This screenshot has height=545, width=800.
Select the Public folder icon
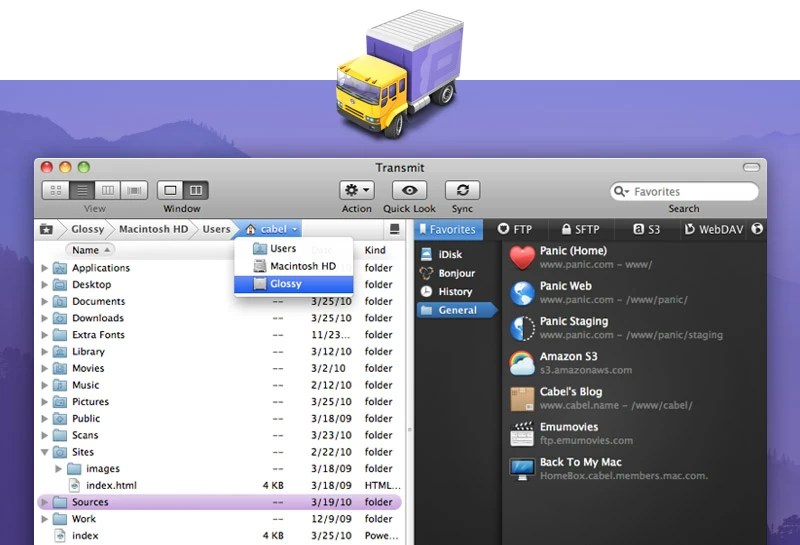click(x=60, y=418)
